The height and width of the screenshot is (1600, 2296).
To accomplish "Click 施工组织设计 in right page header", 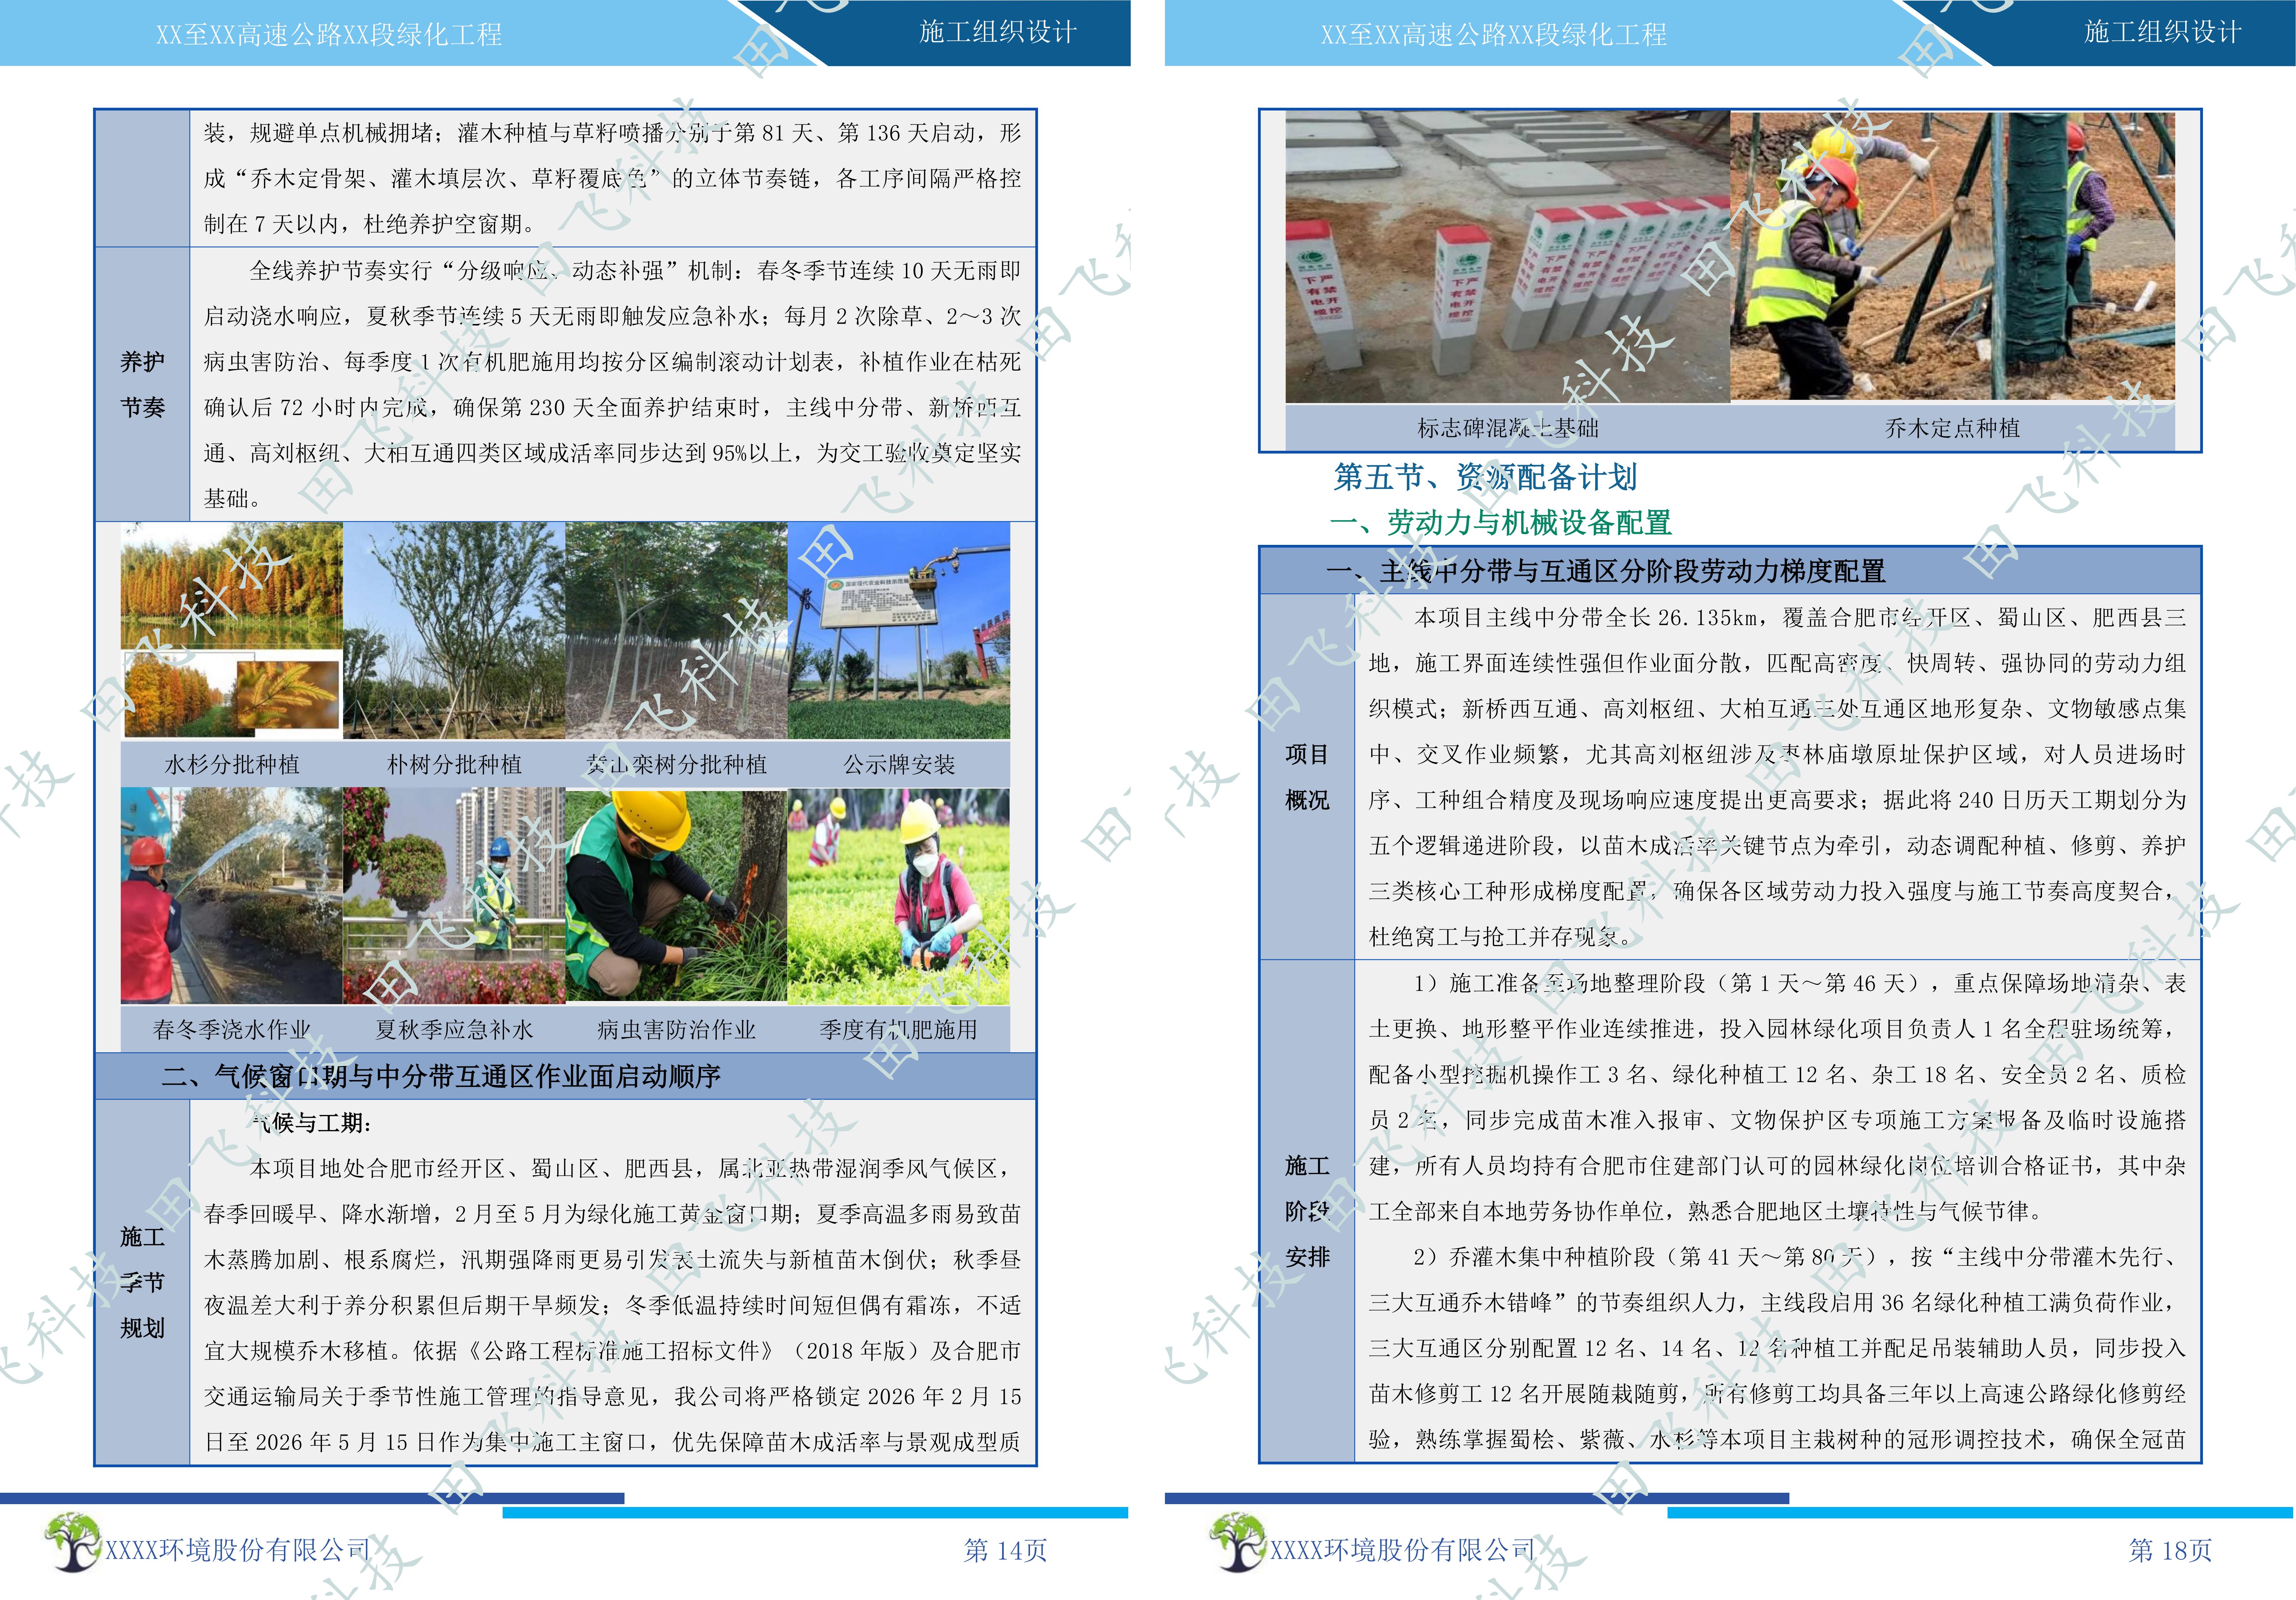I will [2163, 32].
